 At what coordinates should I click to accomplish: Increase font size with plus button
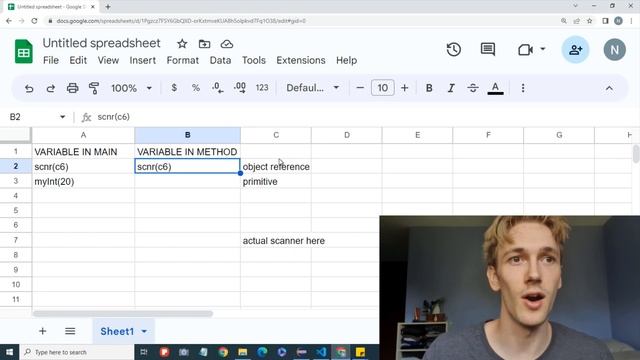pyautogui.click(x=404, y=88)
